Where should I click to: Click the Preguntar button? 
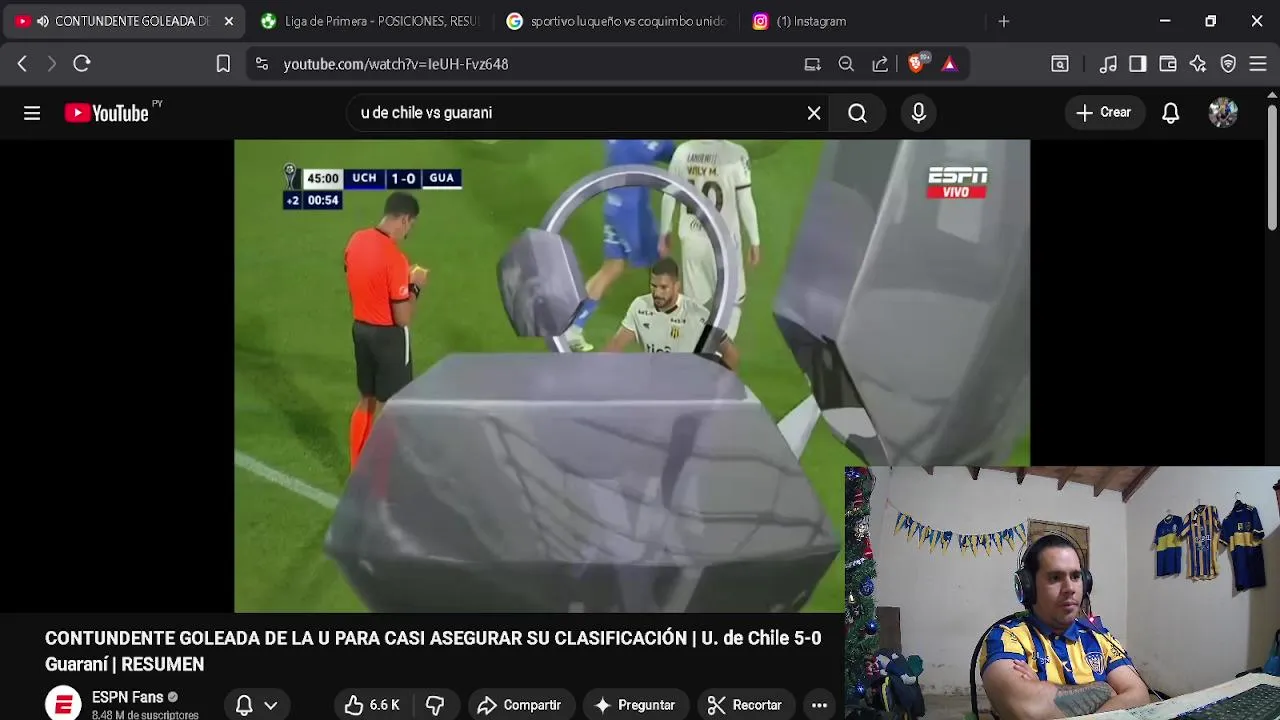point(636,705)
